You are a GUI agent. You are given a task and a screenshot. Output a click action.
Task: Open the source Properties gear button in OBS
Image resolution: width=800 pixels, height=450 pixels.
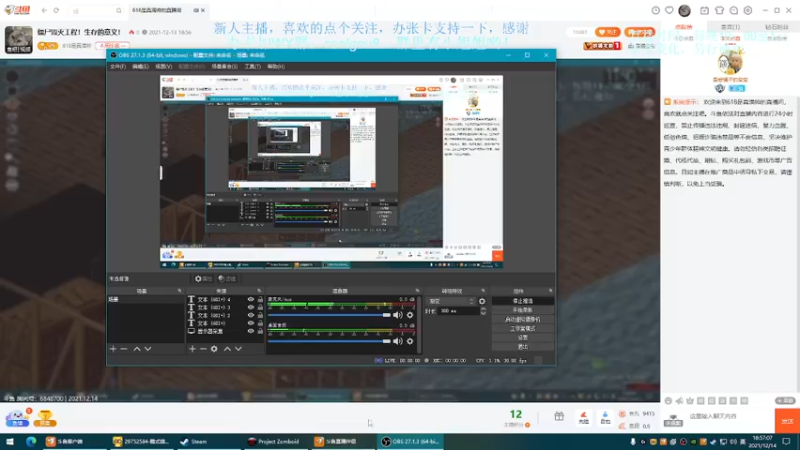(x=203, y=279)
